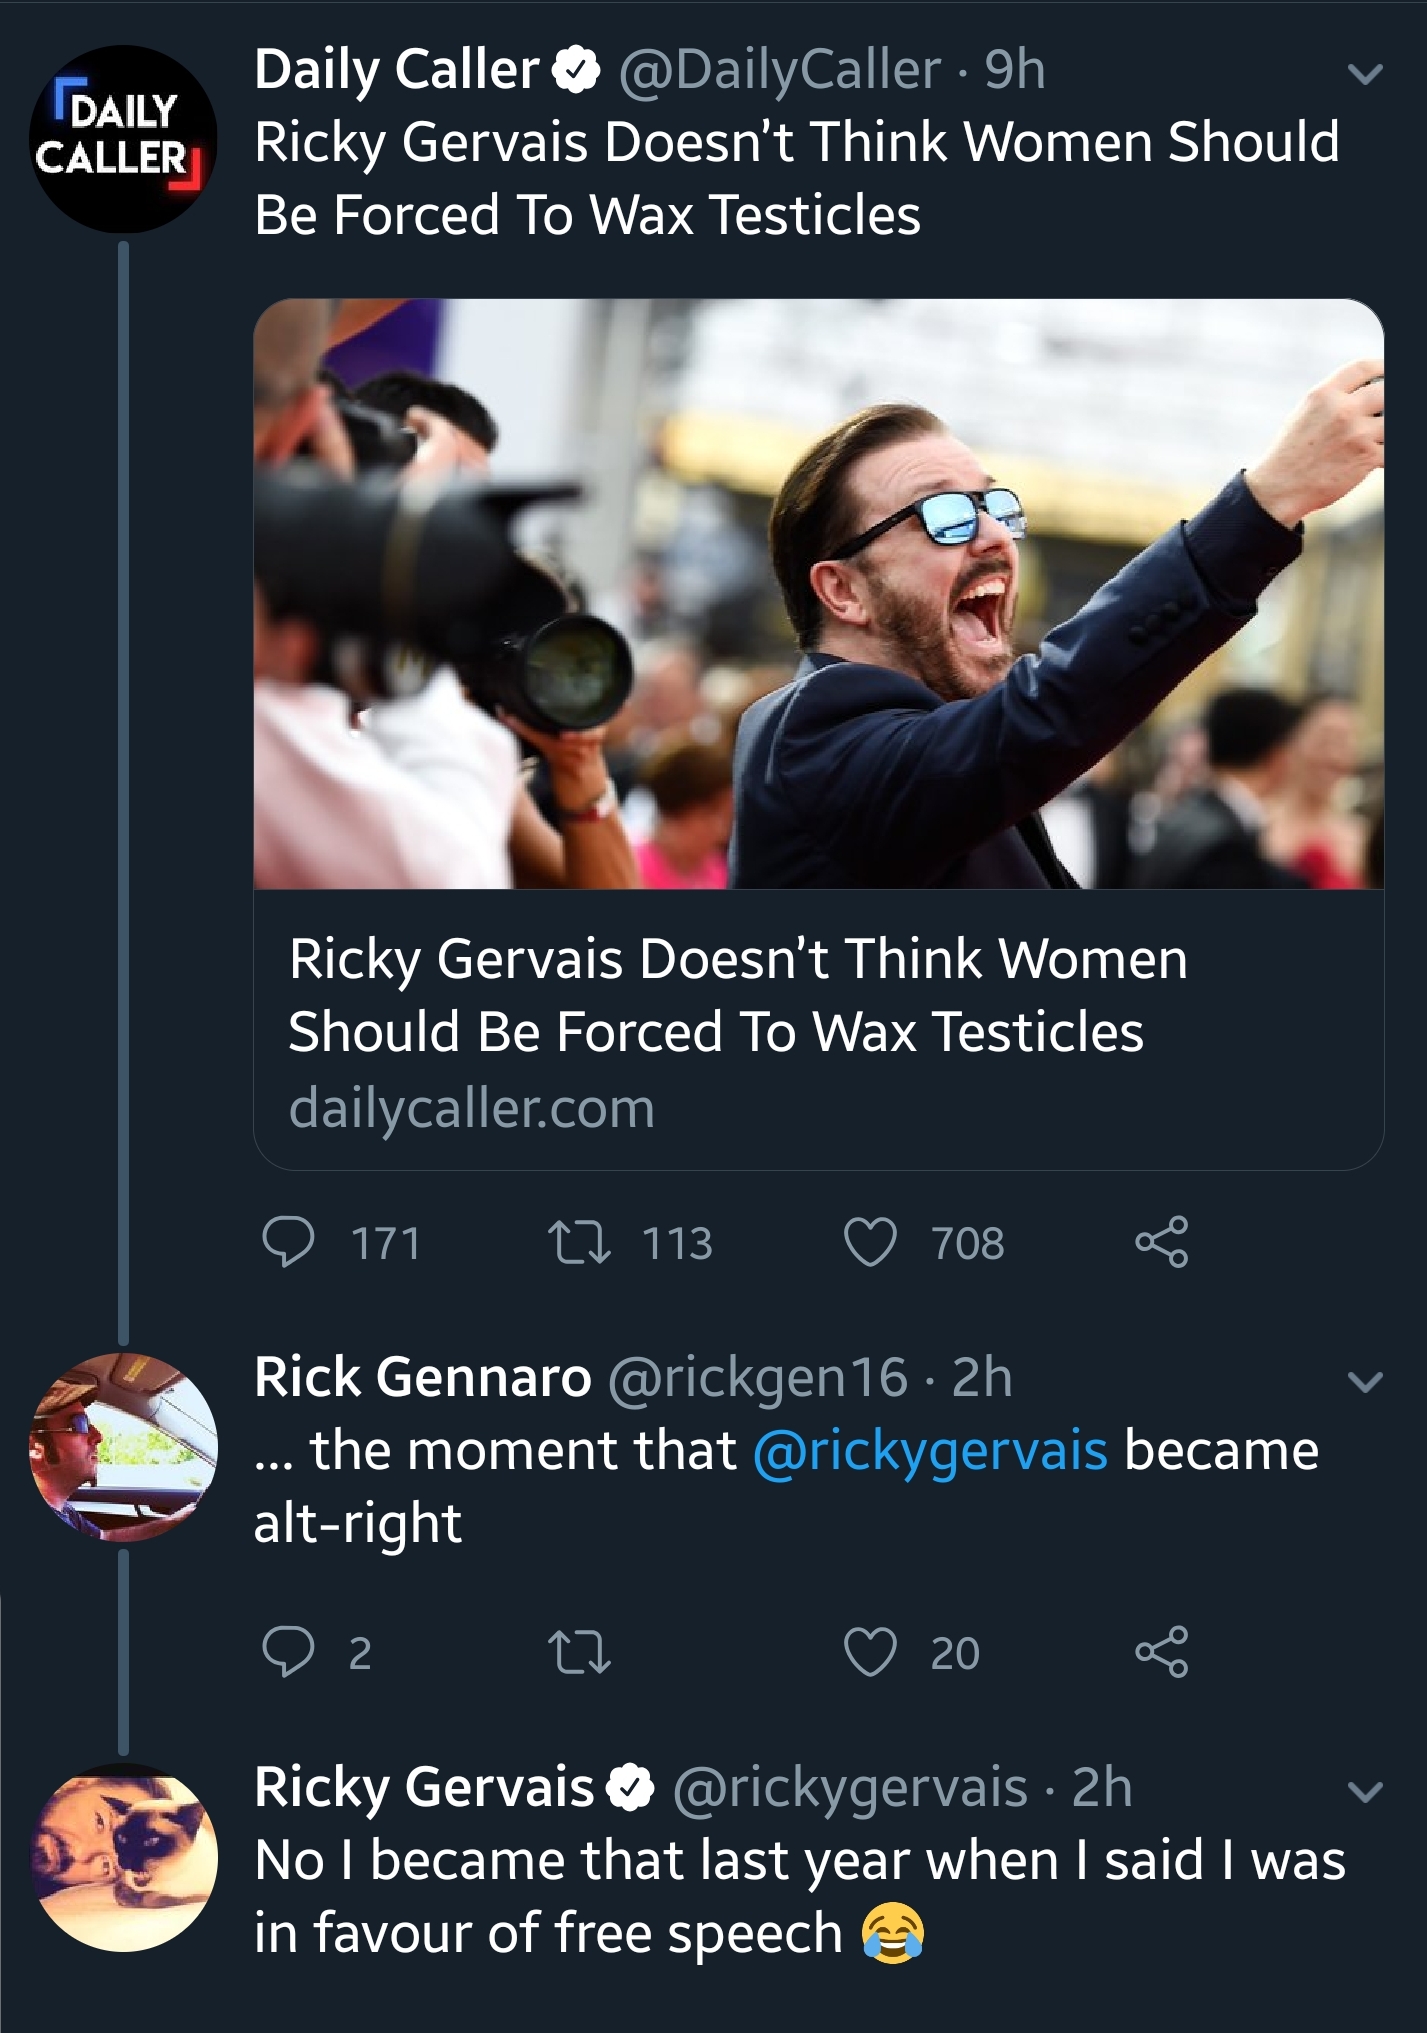Open the Daily Caller profile avatar
The width and height of the screenshot is (1427, 2033).
(123, 139)
